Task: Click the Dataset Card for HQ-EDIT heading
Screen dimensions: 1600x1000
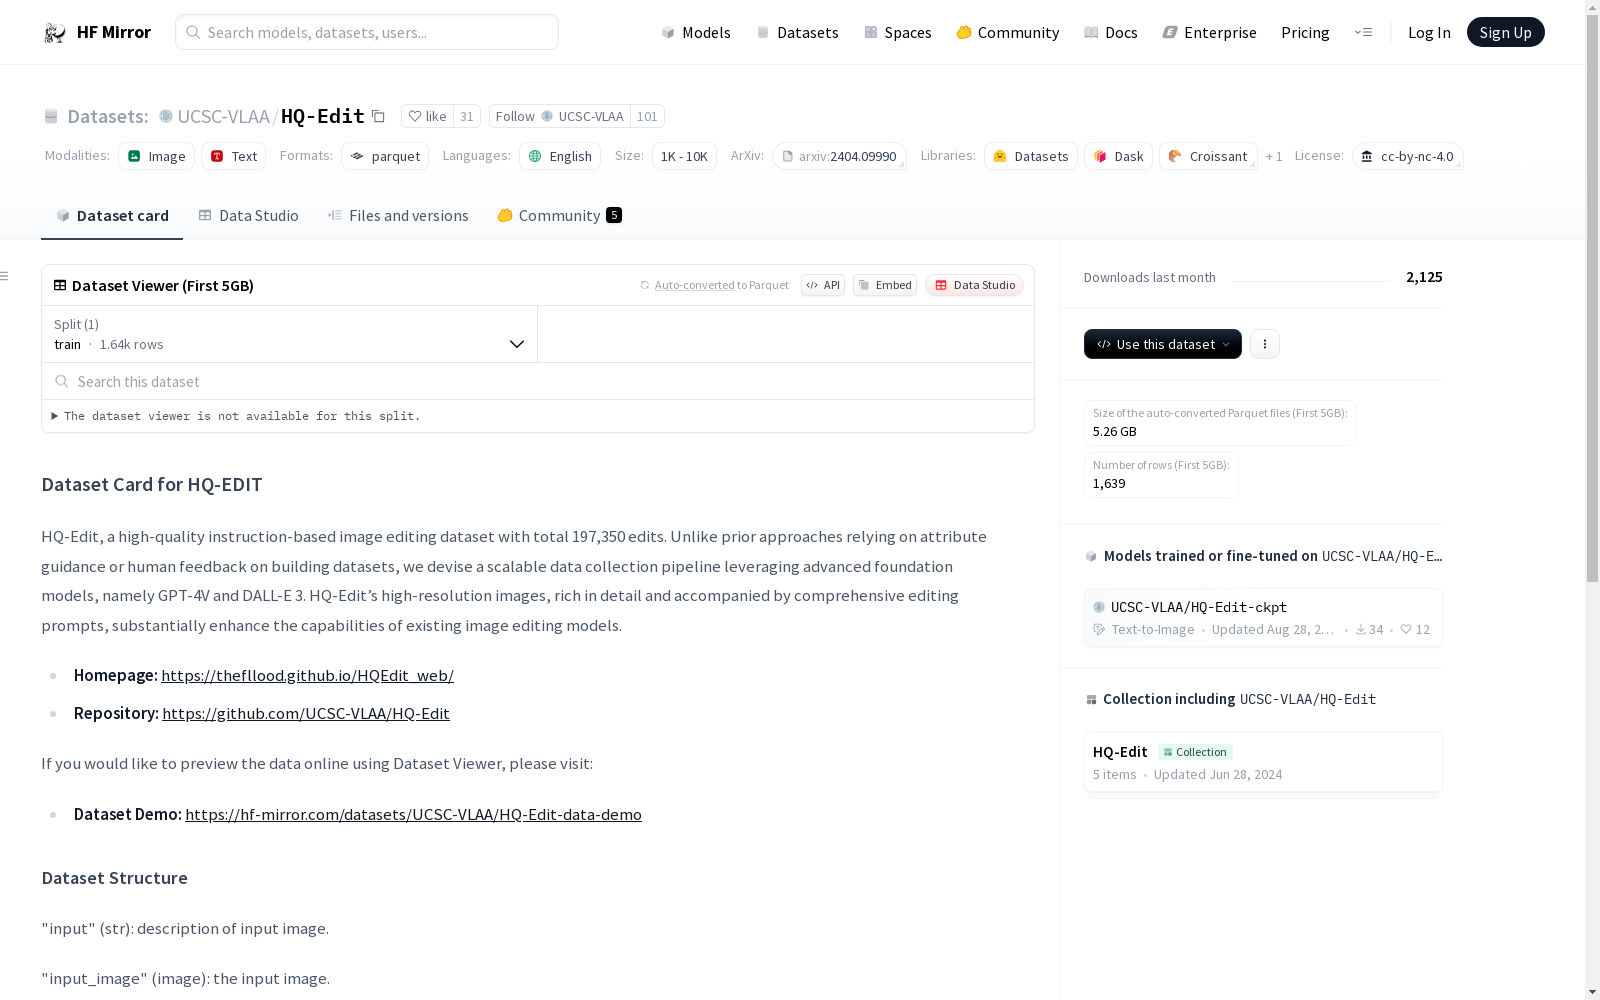Action: [x=152, y=485]
